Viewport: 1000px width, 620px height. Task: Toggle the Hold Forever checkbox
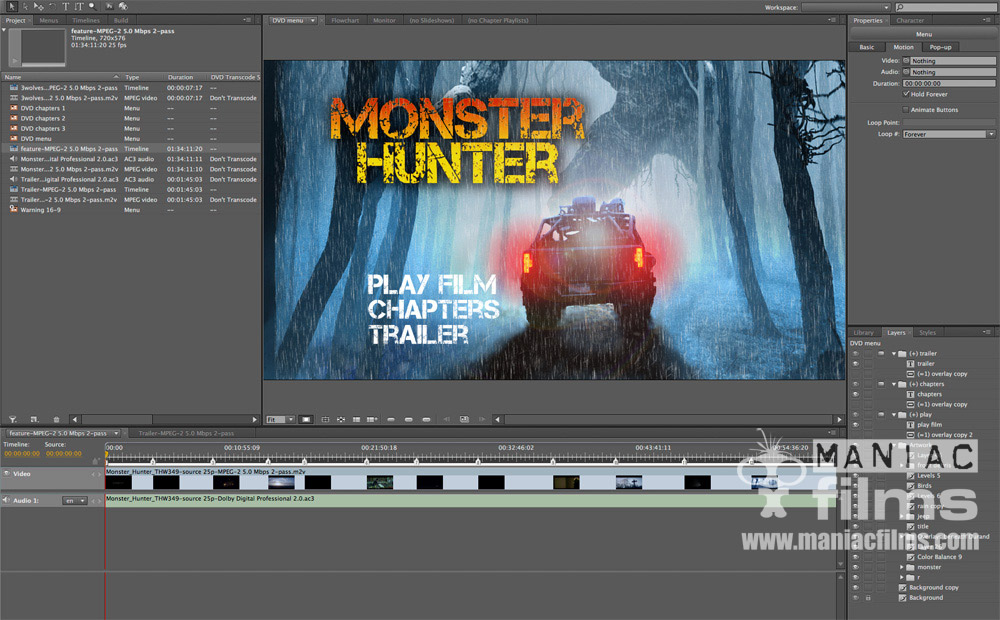click(906, 94)
